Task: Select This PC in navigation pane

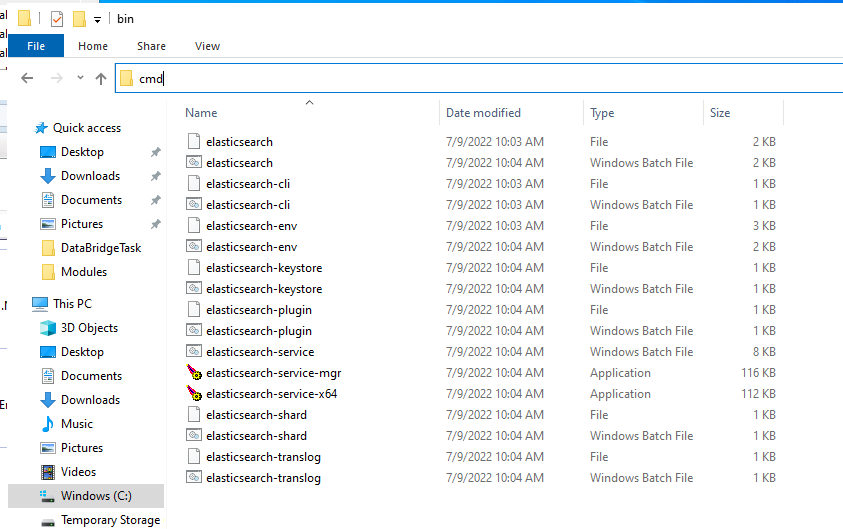Action: [72, 304]
